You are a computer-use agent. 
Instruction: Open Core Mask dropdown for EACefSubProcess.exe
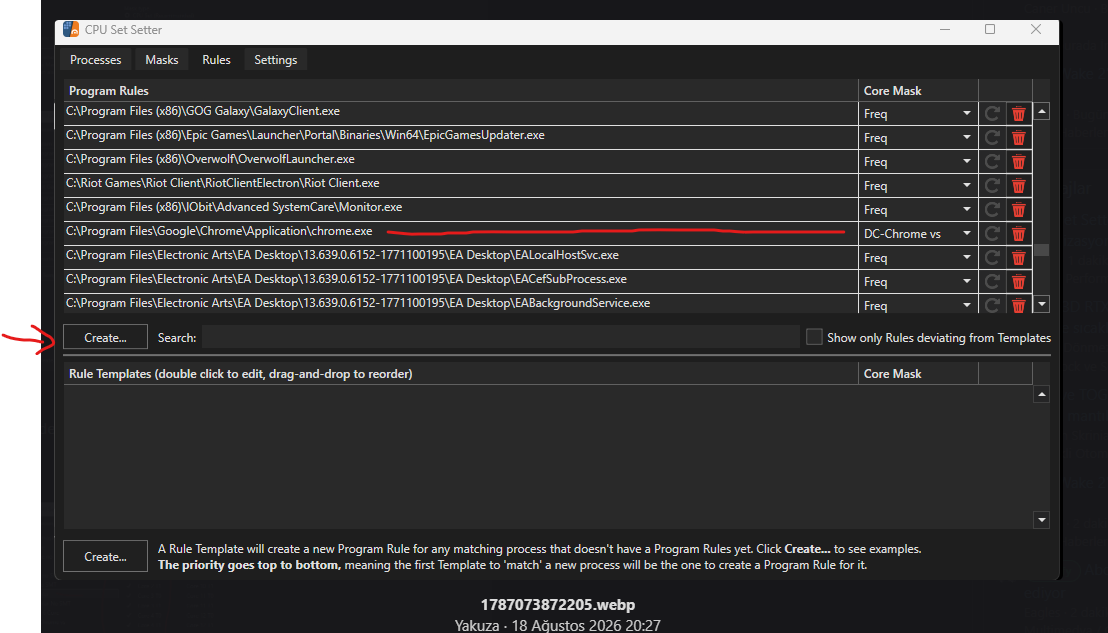918,282
